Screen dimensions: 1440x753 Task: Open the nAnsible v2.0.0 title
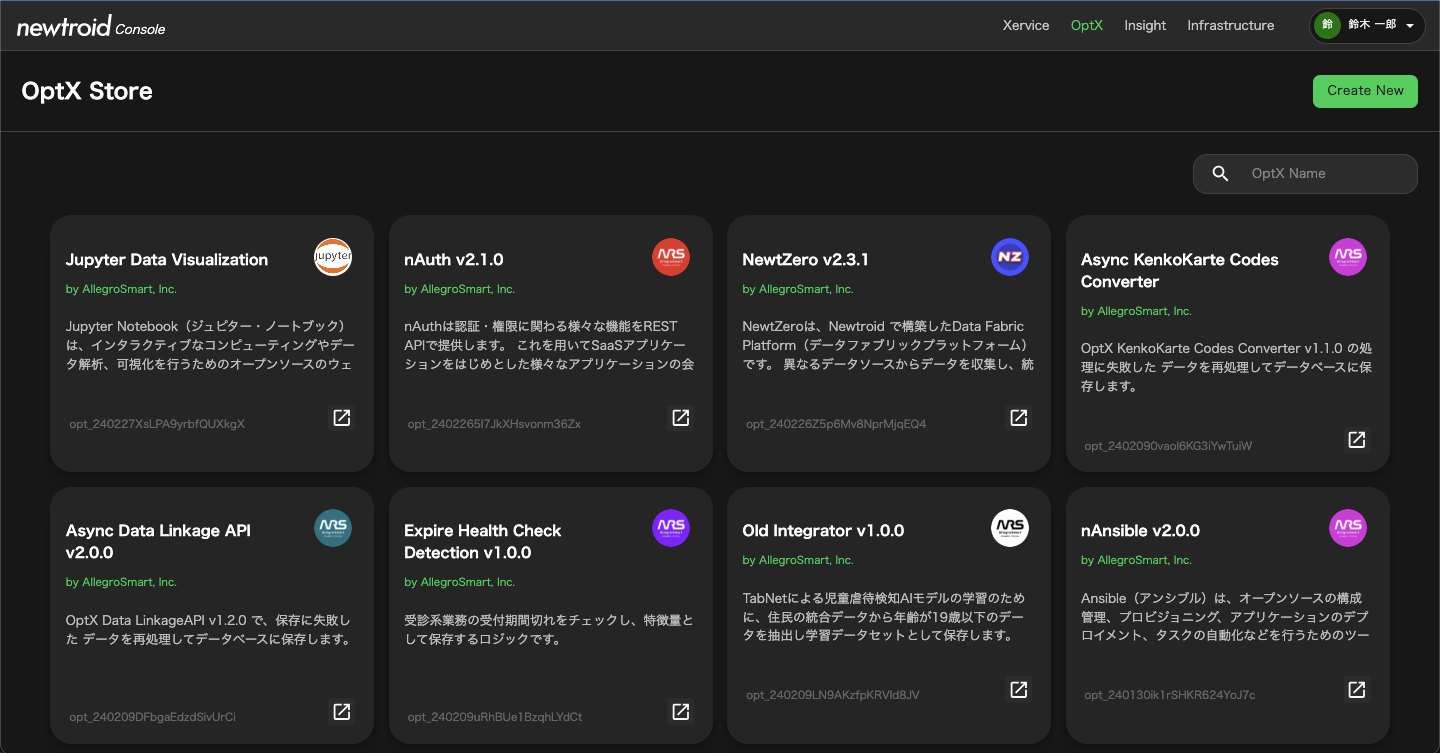[1140, 530]
